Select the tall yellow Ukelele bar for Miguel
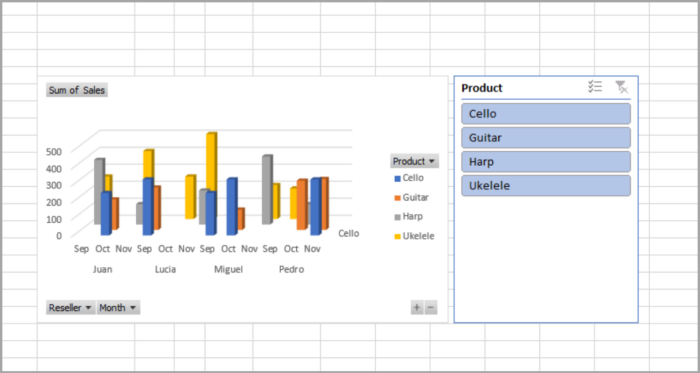The image size is (700, 373). tap(211, 163)
